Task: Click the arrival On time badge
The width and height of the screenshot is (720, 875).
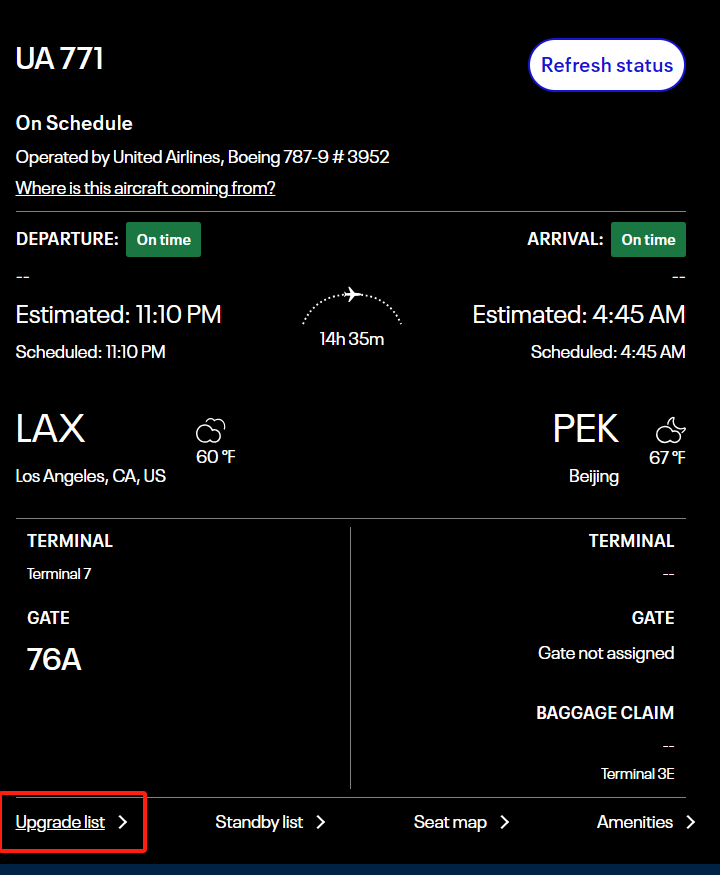Action: click(648, 240)
